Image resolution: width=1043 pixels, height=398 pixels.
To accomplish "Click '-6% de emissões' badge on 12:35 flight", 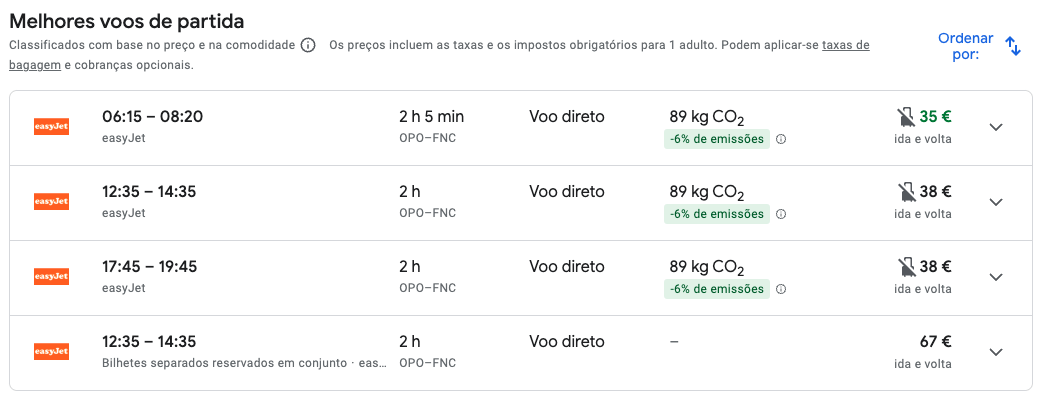I will (716, 214).
